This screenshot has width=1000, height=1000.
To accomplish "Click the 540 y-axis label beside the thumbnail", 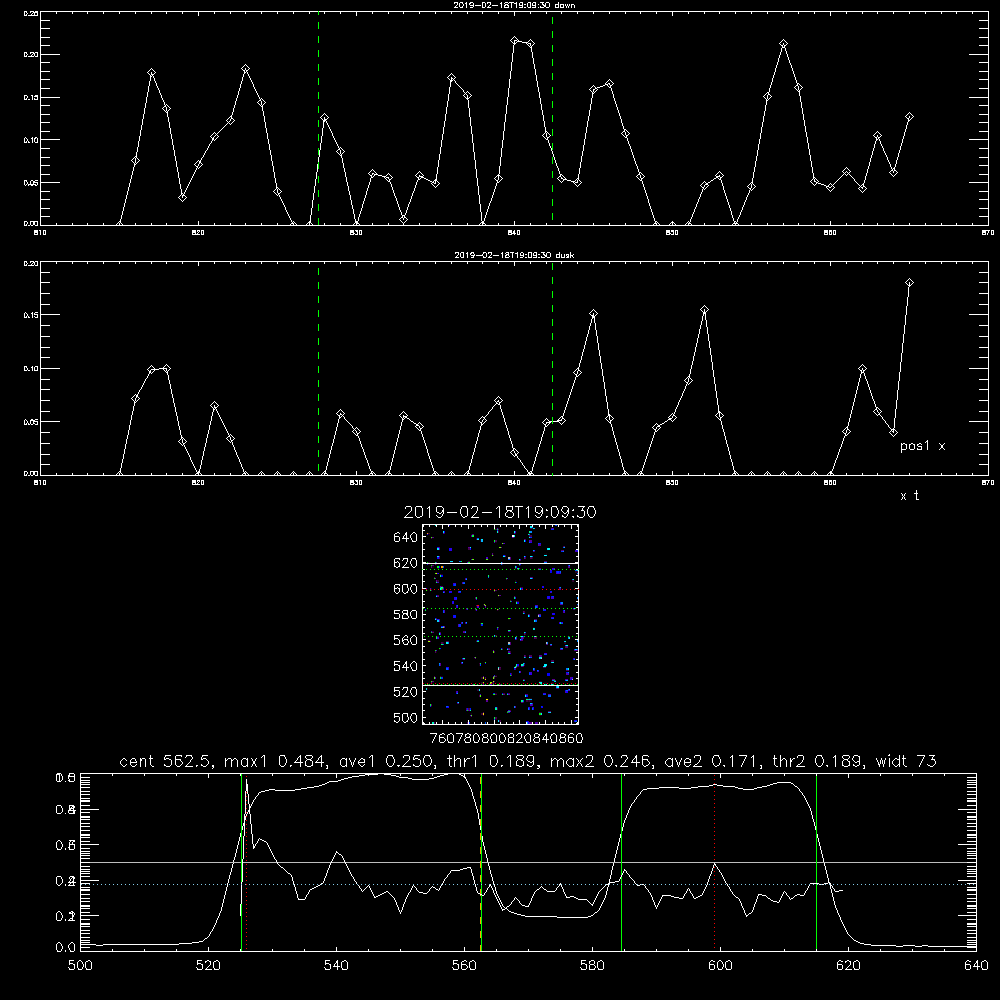I will tap(406, 666).
